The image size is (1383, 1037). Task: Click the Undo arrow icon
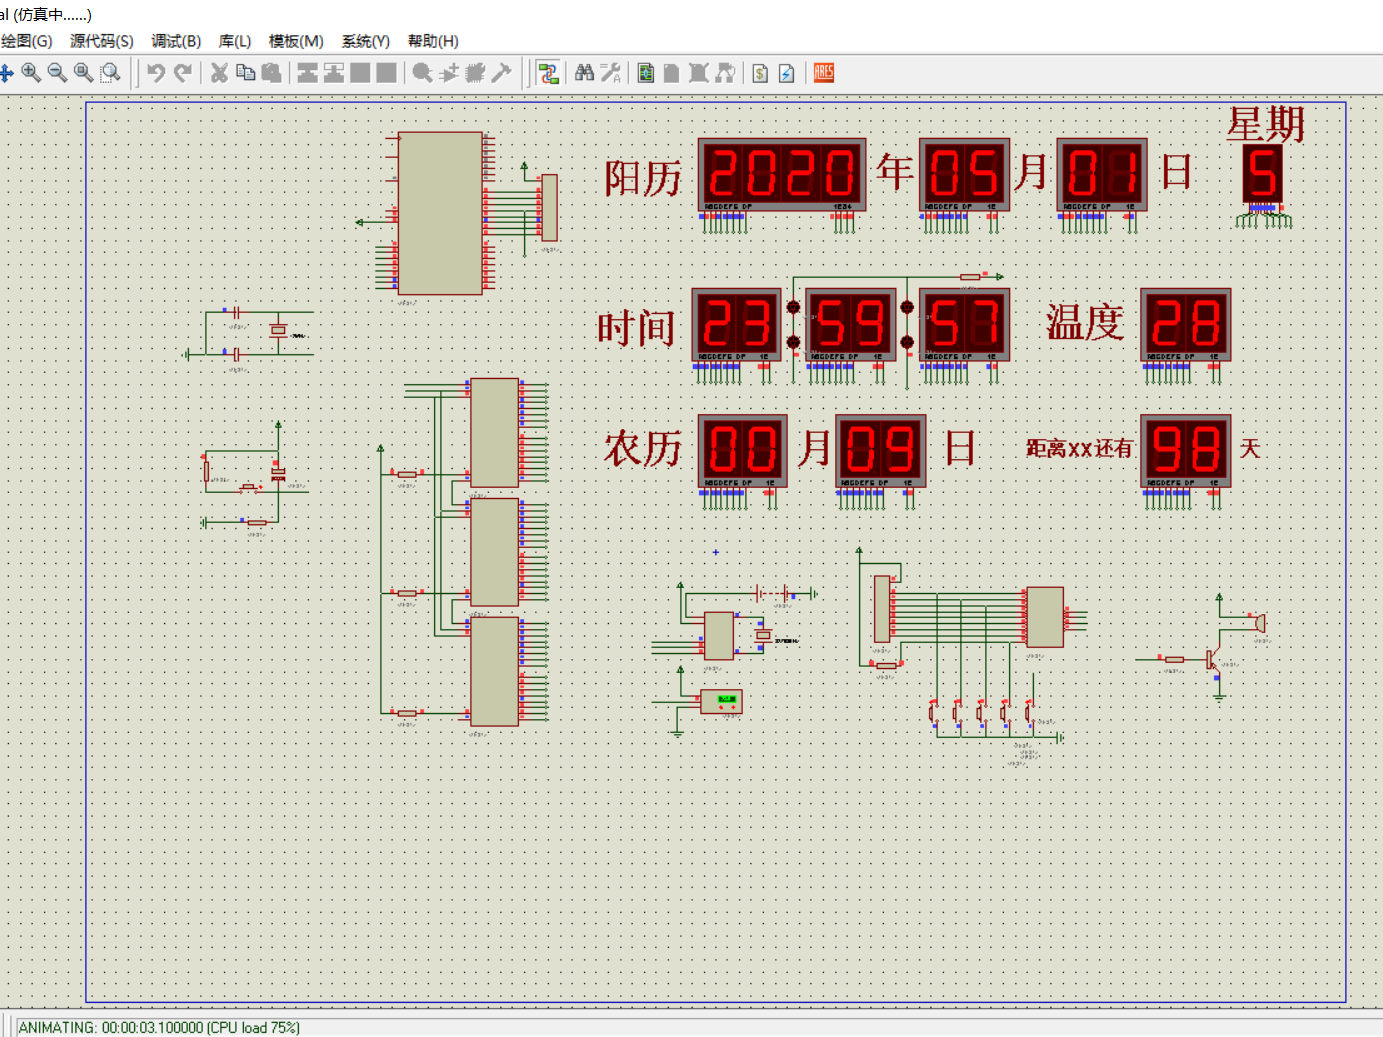[x=156, y=73]
